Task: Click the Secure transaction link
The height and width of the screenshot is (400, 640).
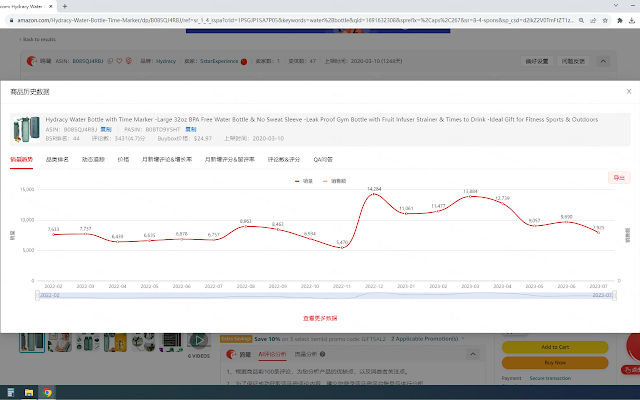Action: 550,378
